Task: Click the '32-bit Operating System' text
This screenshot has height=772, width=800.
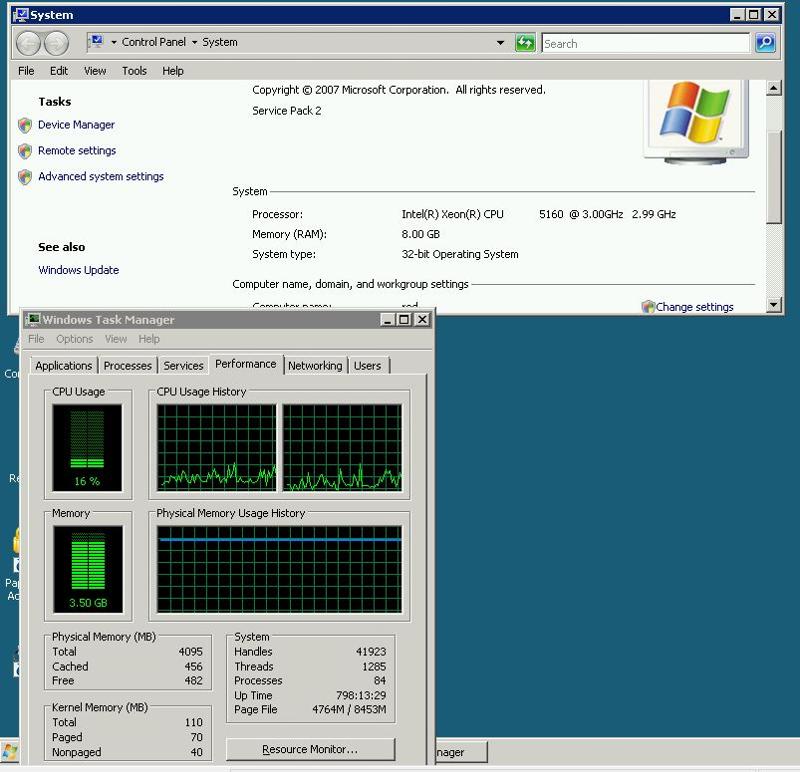Action: point(460,254)
